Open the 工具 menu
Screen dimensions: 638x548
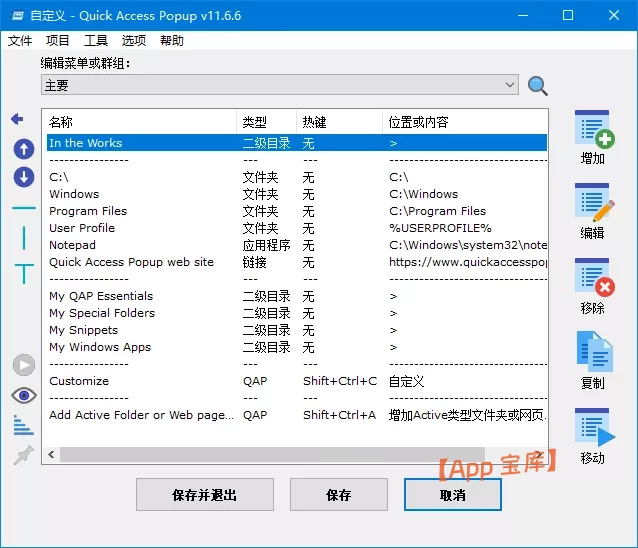96,41
